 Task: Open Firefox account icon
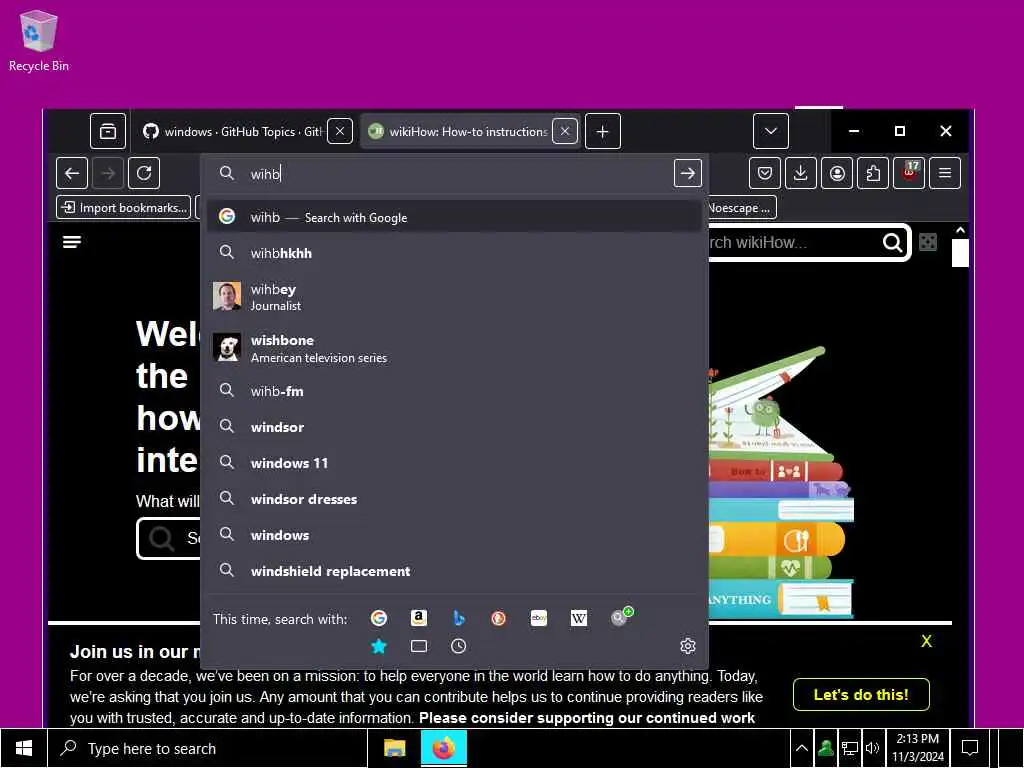tap(837, 173)
